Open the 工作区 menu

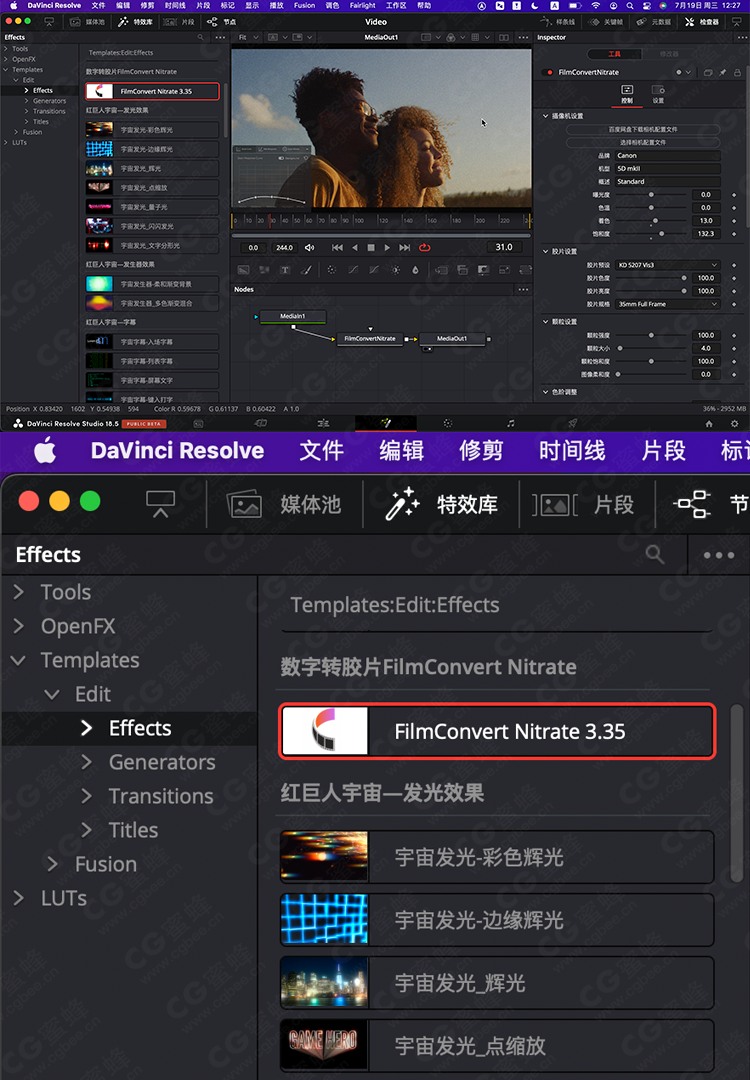396,6
